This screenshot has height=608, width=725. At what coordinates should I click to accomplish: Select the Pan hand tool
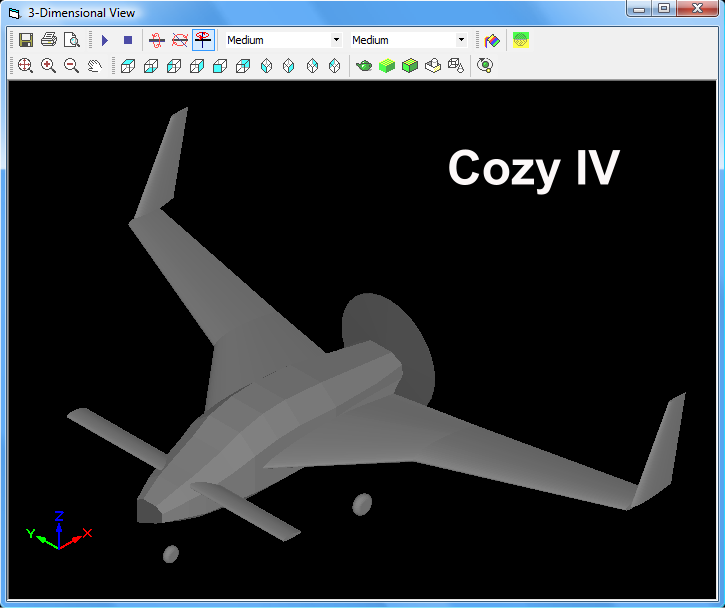coord(95,66)
